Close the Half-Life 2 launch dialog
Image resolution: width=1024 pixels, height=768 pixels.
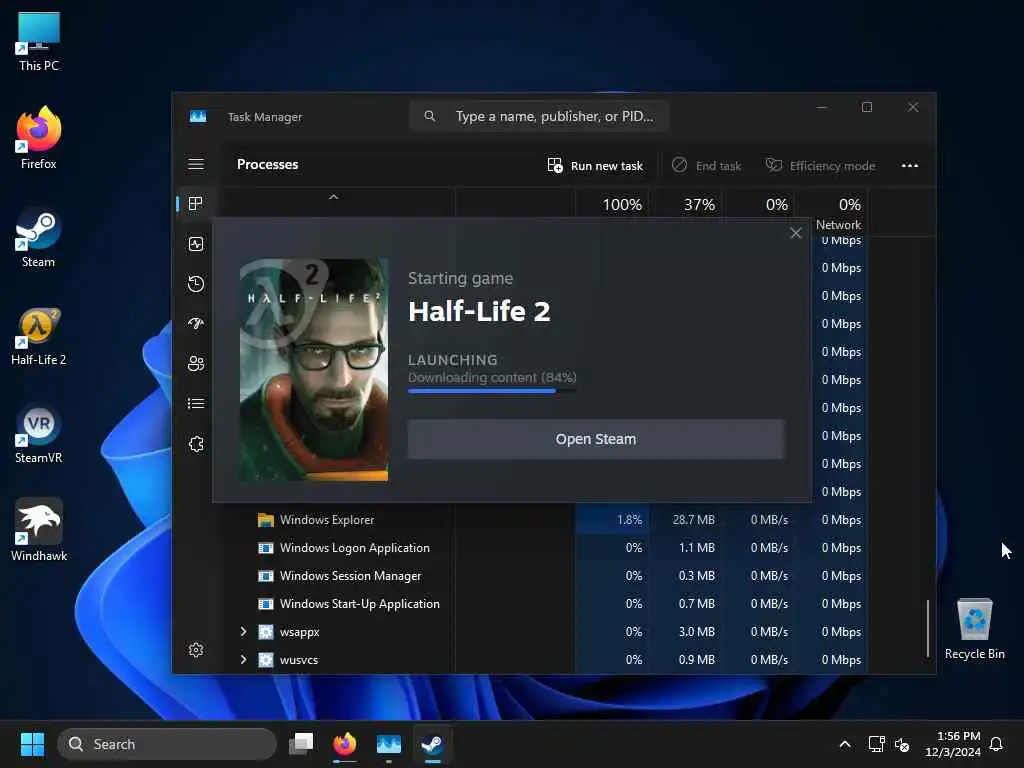point(795,233)
